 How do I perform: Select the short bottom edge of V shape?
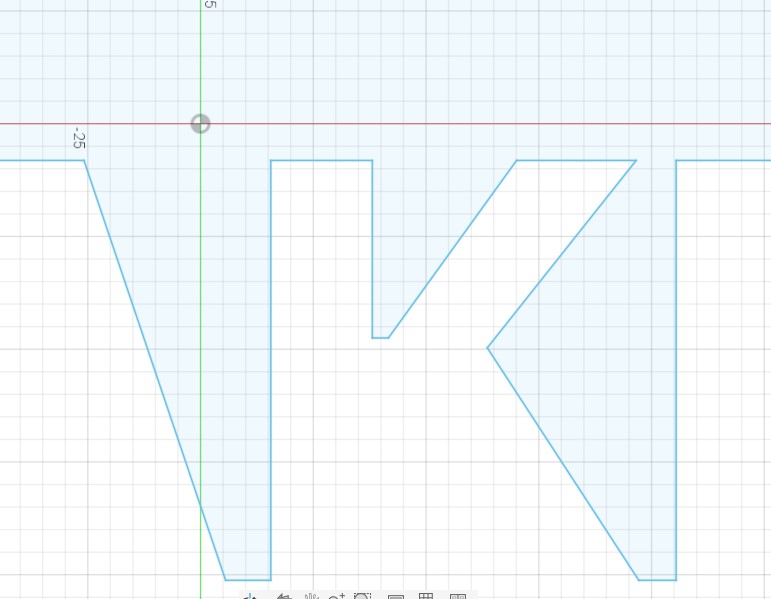pyautogui.click(x=248, y=579)
